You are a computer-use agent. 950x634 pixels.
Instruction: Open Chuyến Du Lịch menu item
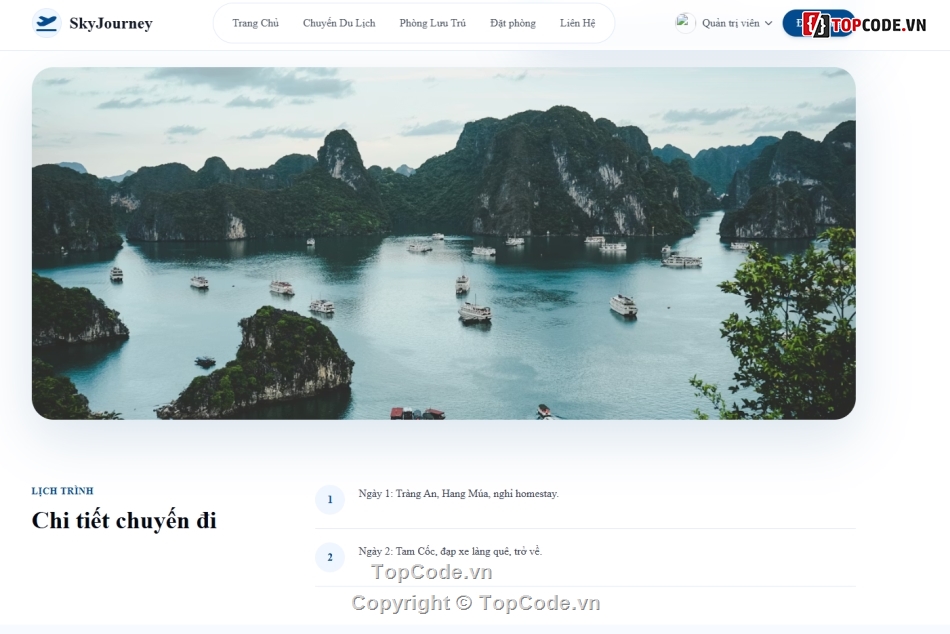(x=339, y=23)
